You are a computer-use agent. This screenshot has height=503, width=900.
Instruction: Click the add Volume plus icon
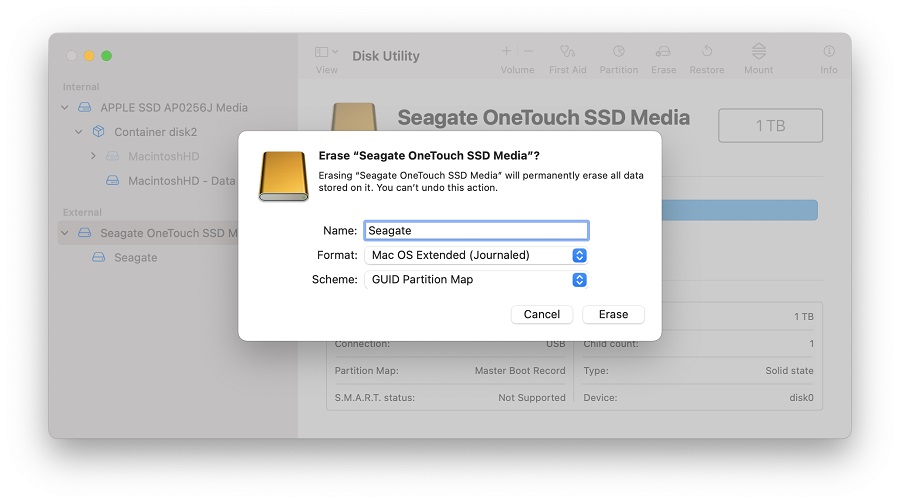coord(506,51)
